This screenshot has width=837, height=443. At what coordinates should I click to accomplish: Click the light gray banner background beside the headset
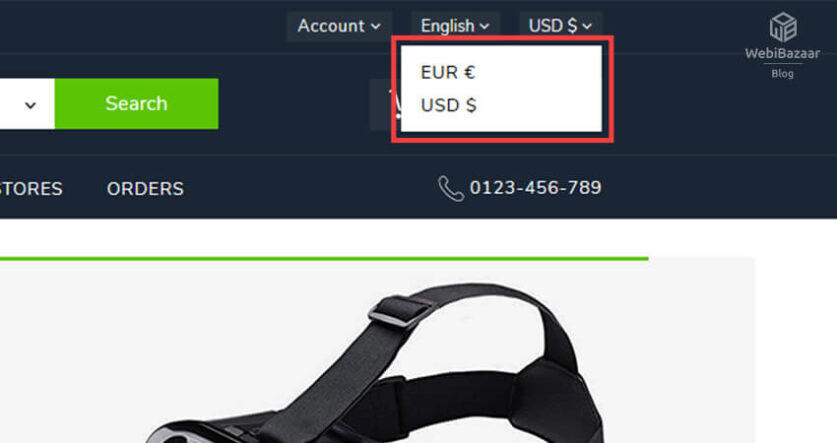[683, 347]
